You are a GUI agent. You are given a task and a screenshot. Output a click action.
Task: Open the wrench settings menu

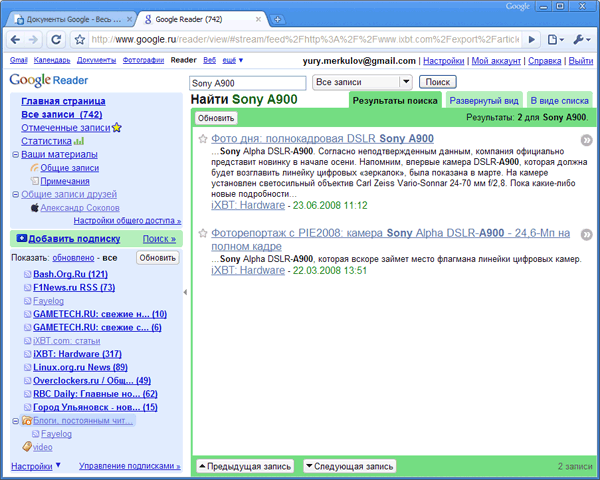coord(582,39)
